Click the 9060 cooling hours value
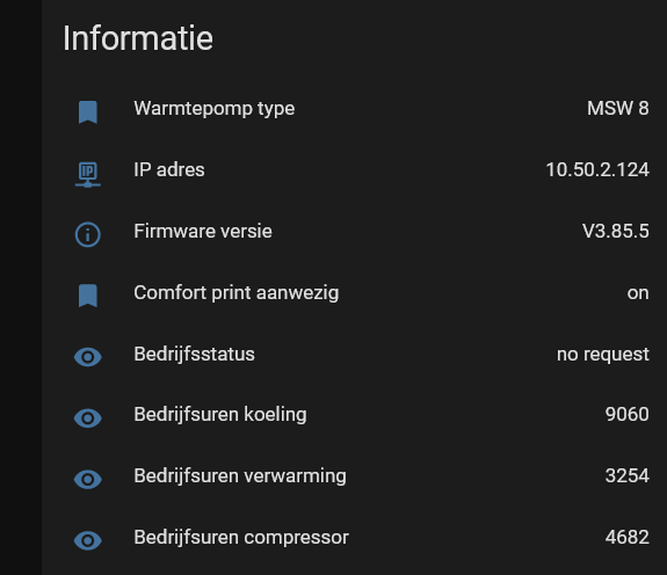667x575 pixels. [x=627, y=414]
